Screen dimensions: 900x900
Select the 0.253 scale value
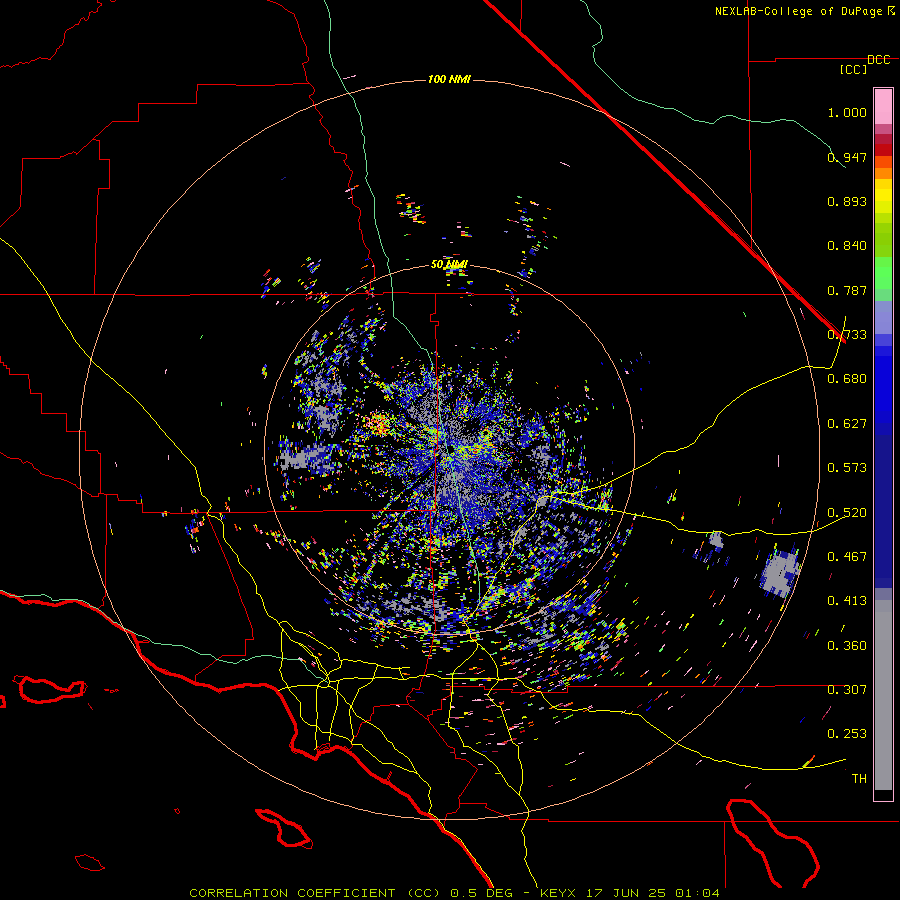coord(847,734)
